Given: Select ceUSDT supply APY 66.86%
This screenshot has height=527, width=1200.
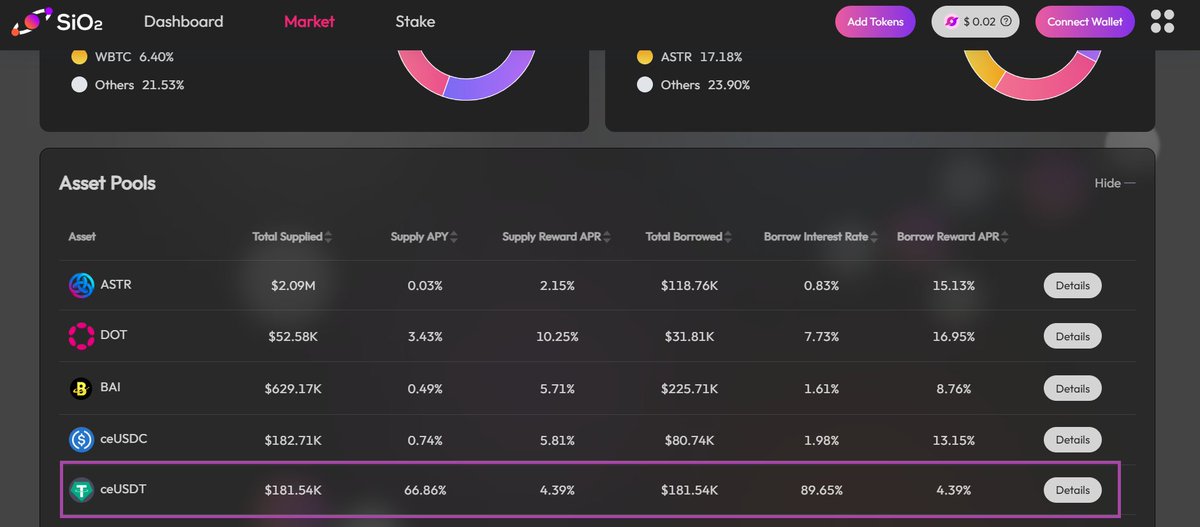Looking at the screenshot, I should (x=425, y=490).
